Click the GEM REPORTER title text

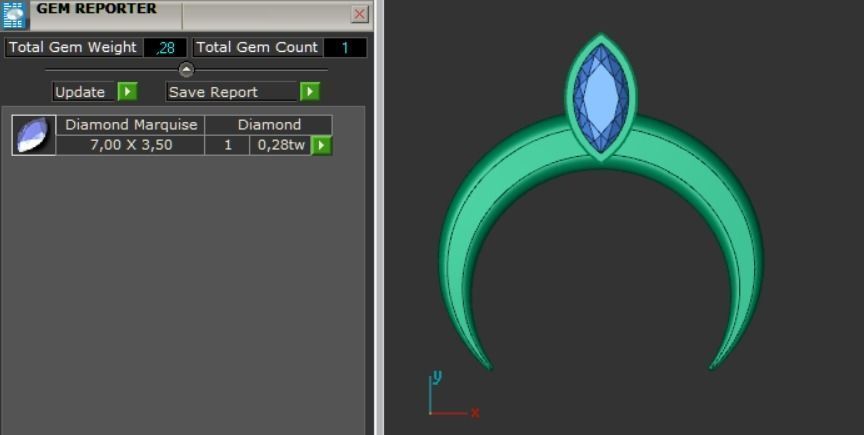point(96,9)
